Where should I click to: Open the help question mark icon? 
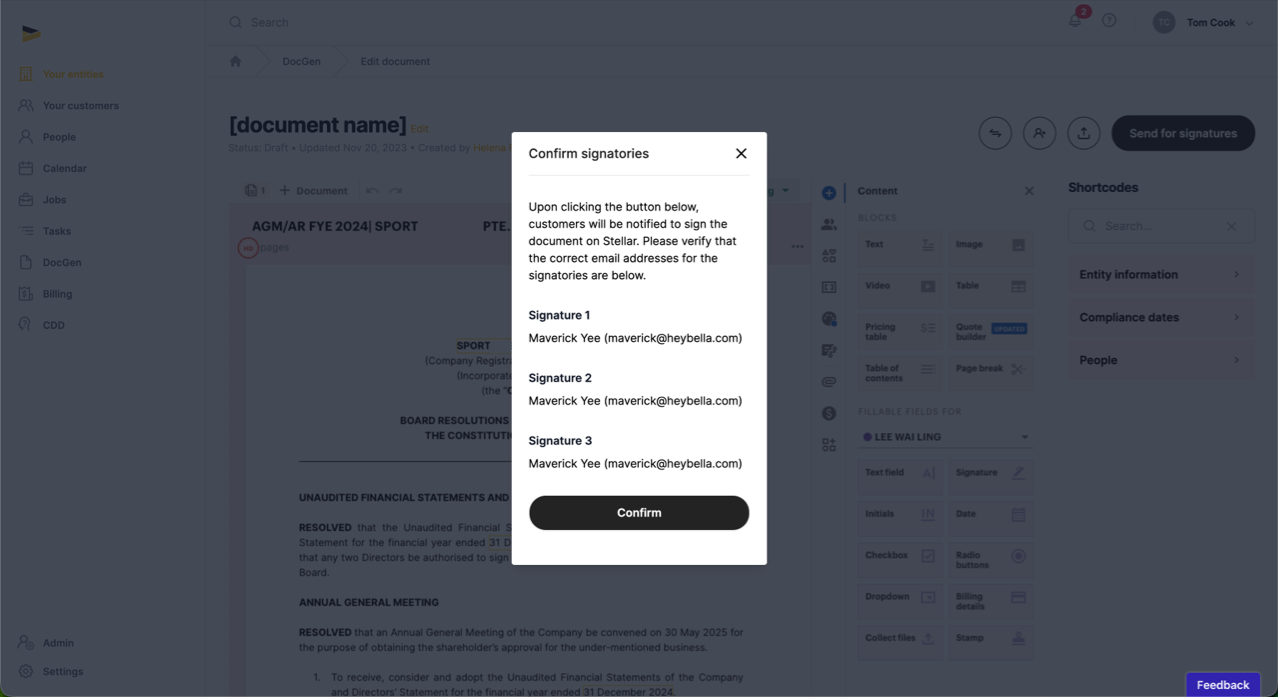pos(1109,21)
